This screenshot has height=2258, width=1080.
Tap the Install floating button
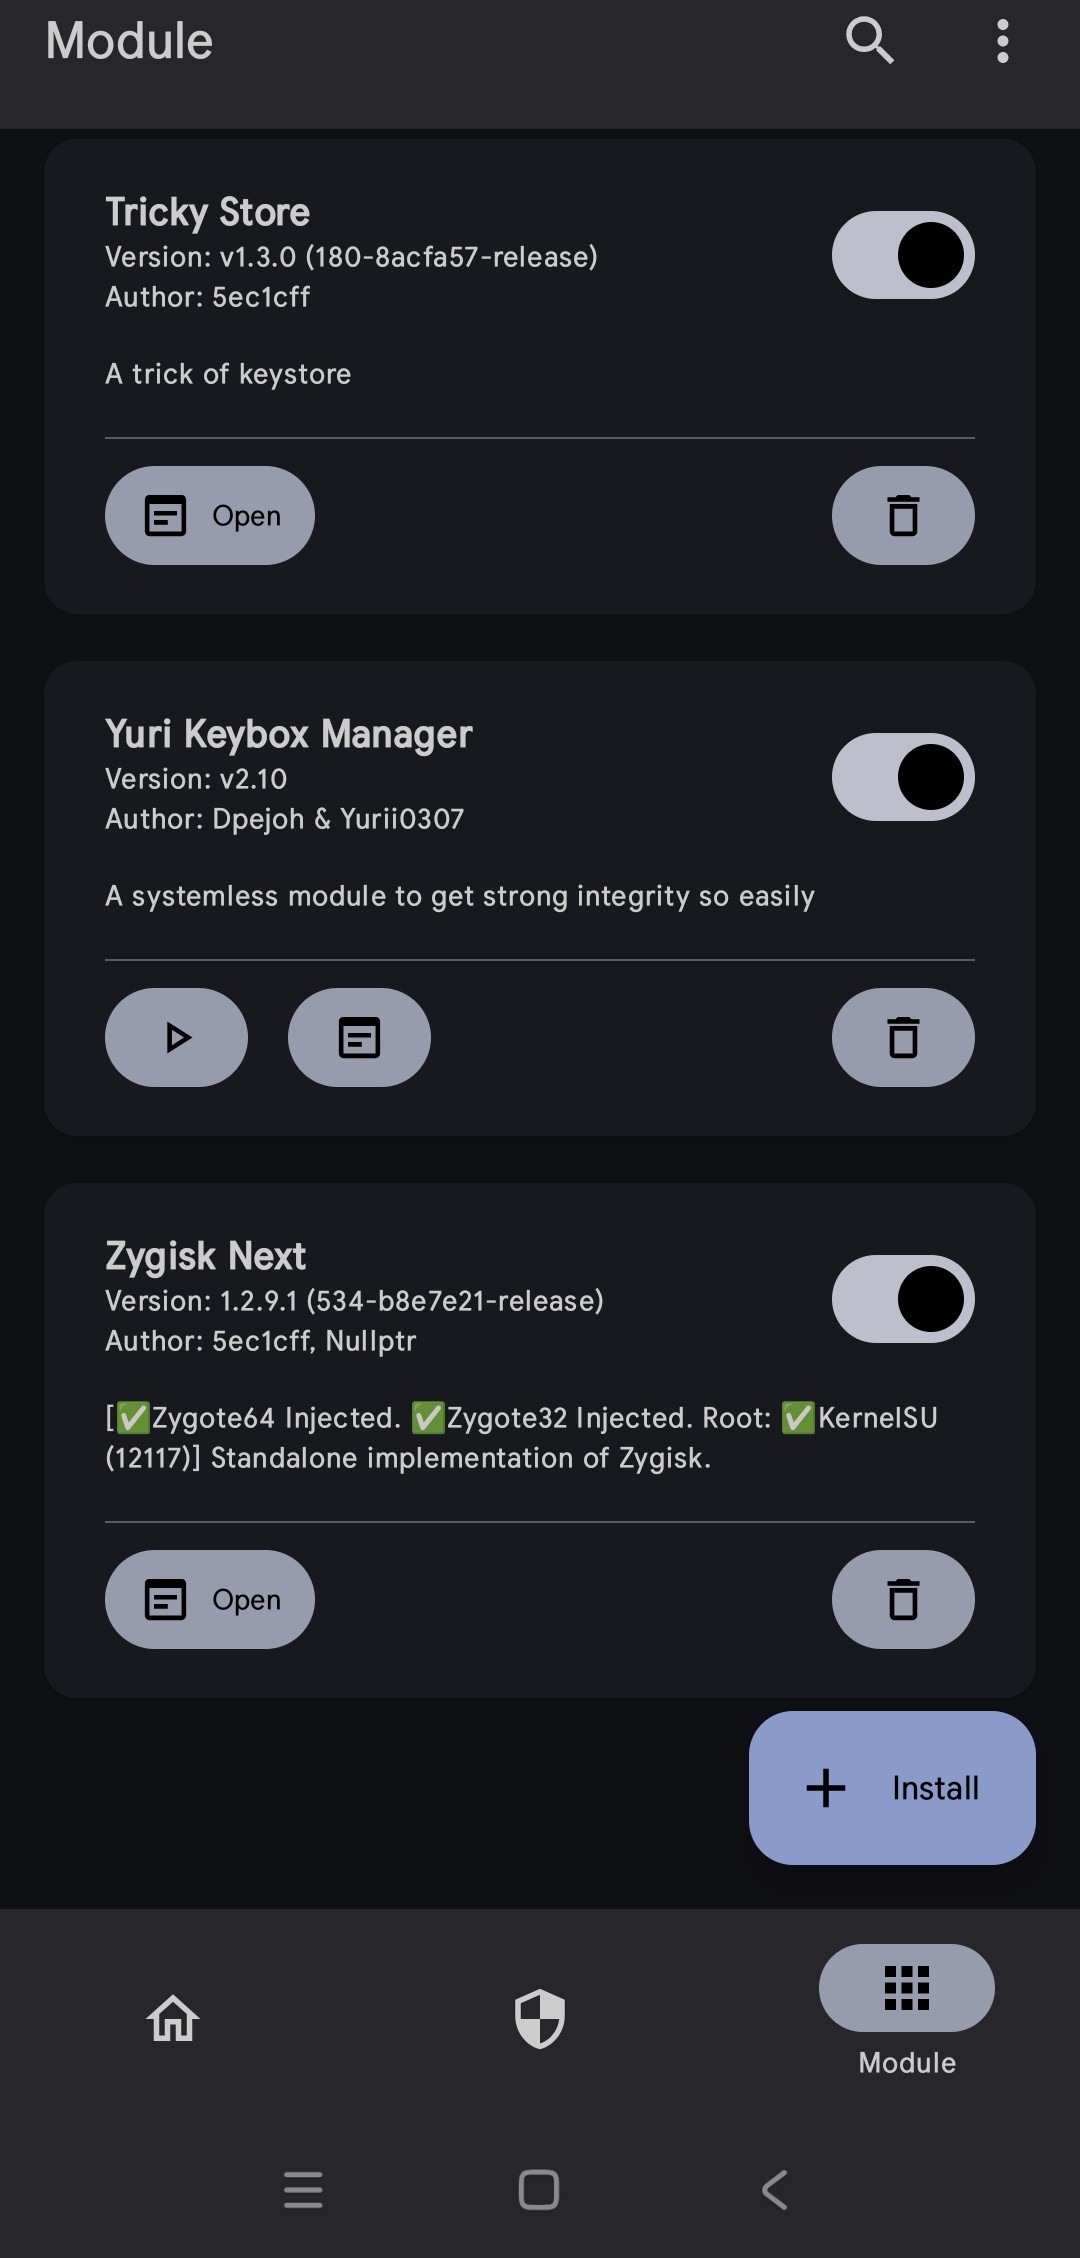tap(892, 1788)
